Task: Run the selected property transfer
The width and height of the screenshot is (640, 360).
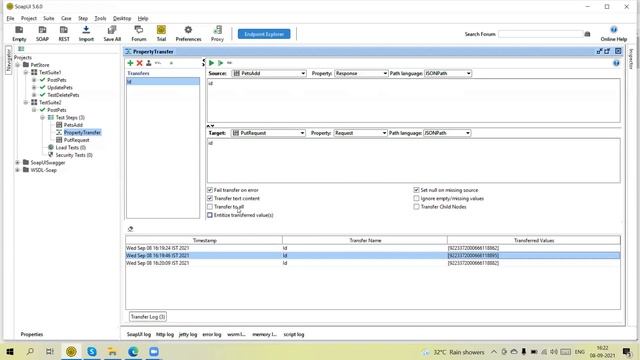Action: [211, 63]
